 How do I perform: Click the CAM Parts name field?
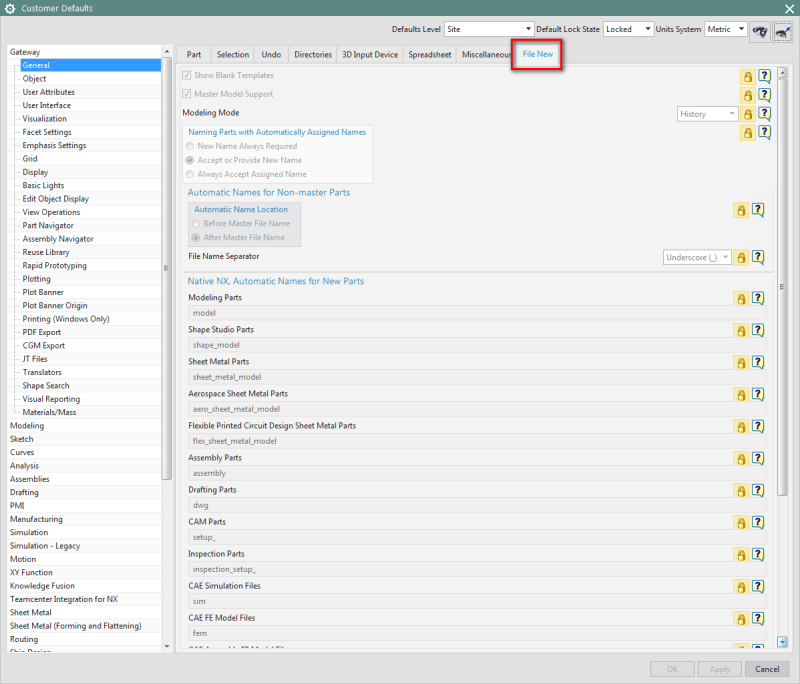point(477,538)
